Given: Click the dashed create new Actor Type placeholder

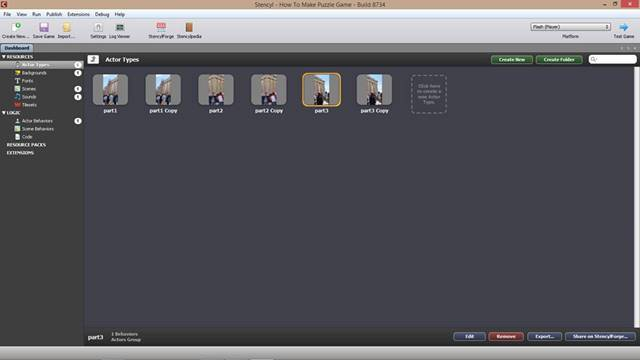Looking at the screenshot, I should coord(429,94).
